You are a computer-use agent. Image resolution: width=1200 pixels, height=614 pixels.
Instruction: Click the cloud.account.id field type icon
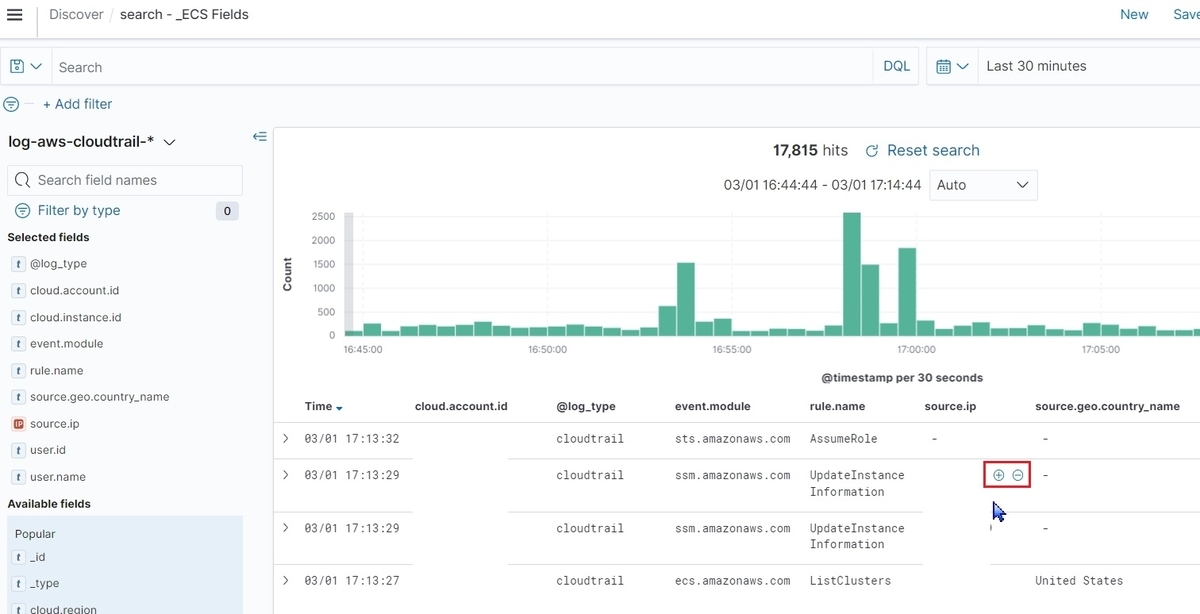[18, 291]
